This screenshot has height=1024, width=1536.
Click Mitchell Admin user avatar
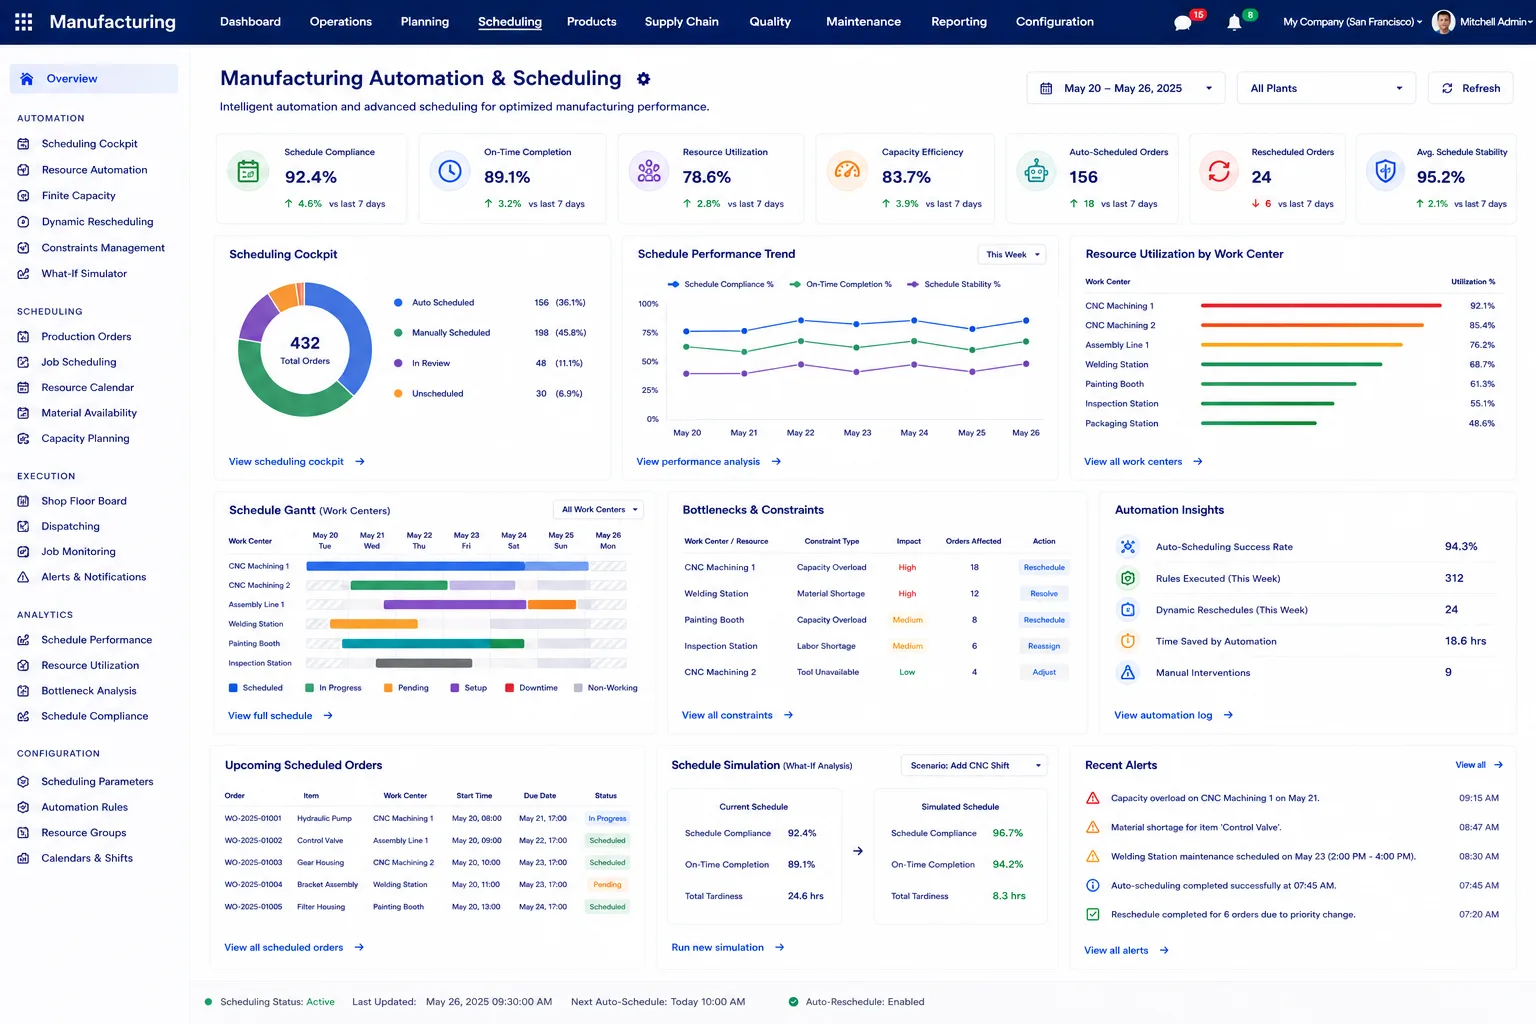[x=1443, y=22]
